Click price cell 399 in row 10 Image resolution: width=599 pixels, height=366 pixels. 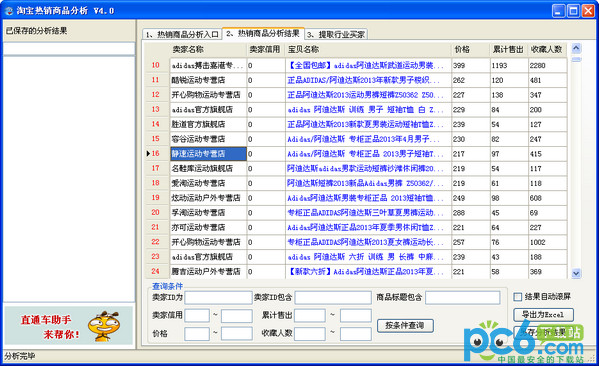point(471,65)
